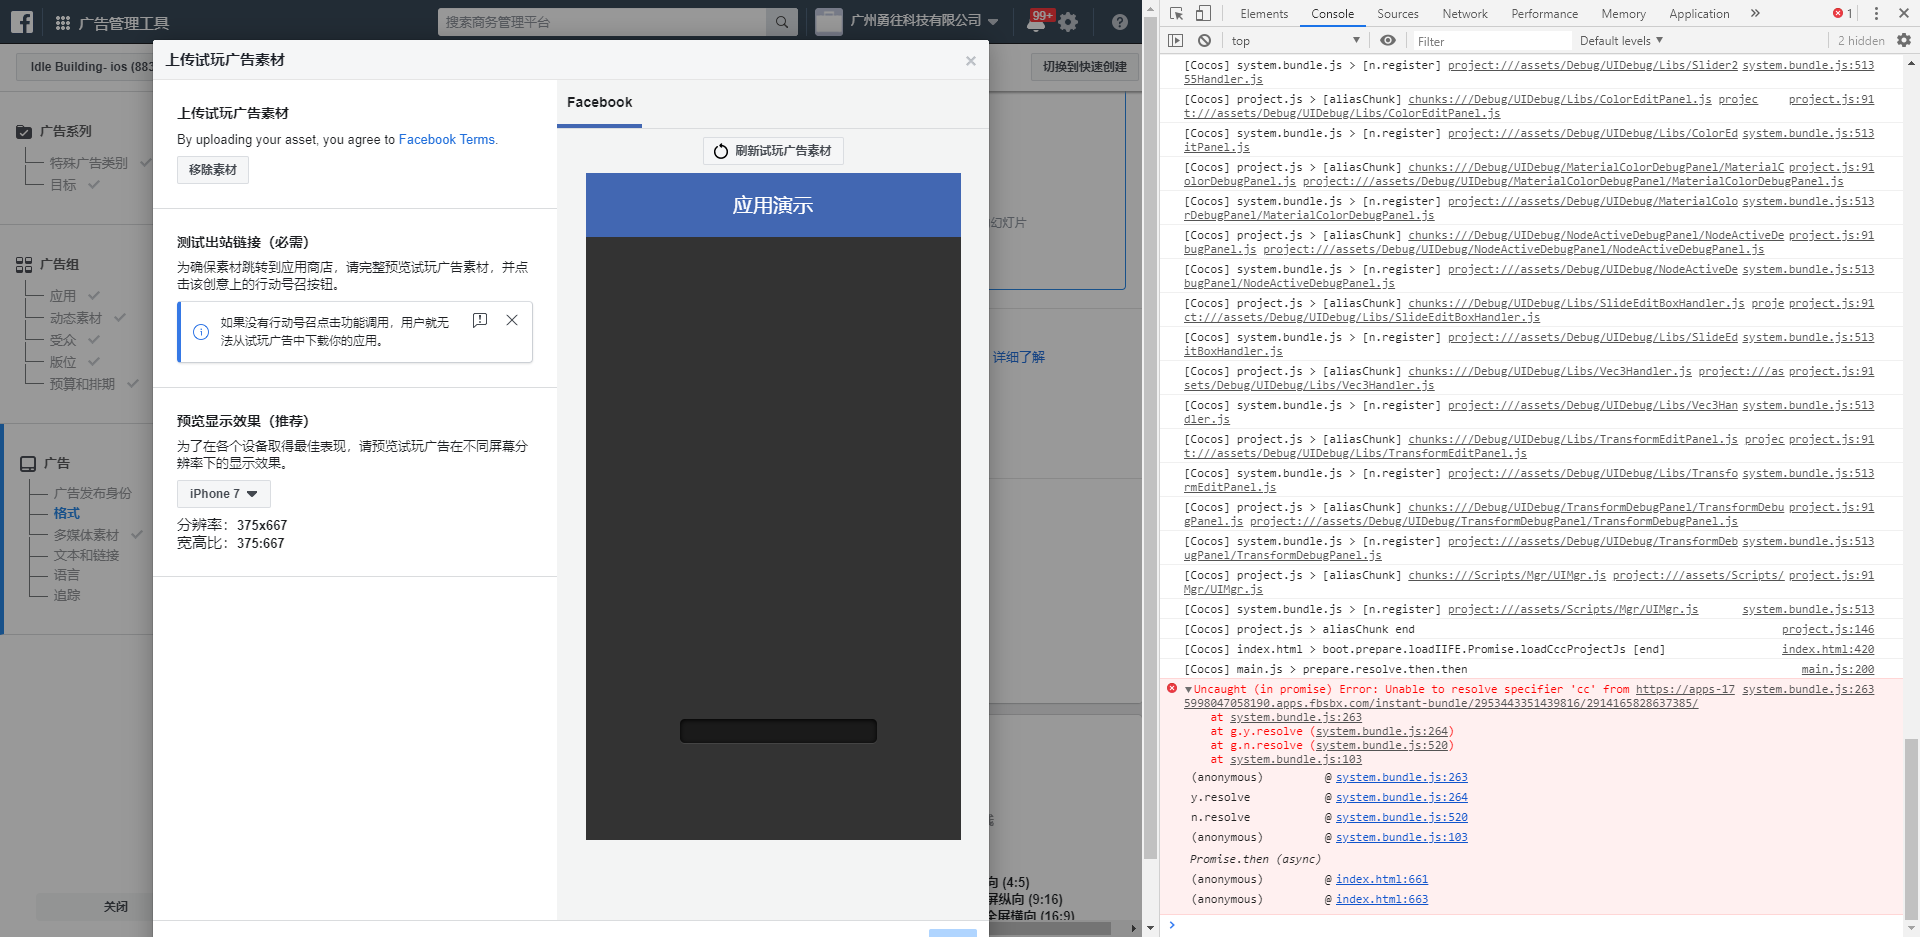The width and height of the screenshot is (1920, 937).
Task: Open the index.html:661 source link
Action: (1382, 880)
